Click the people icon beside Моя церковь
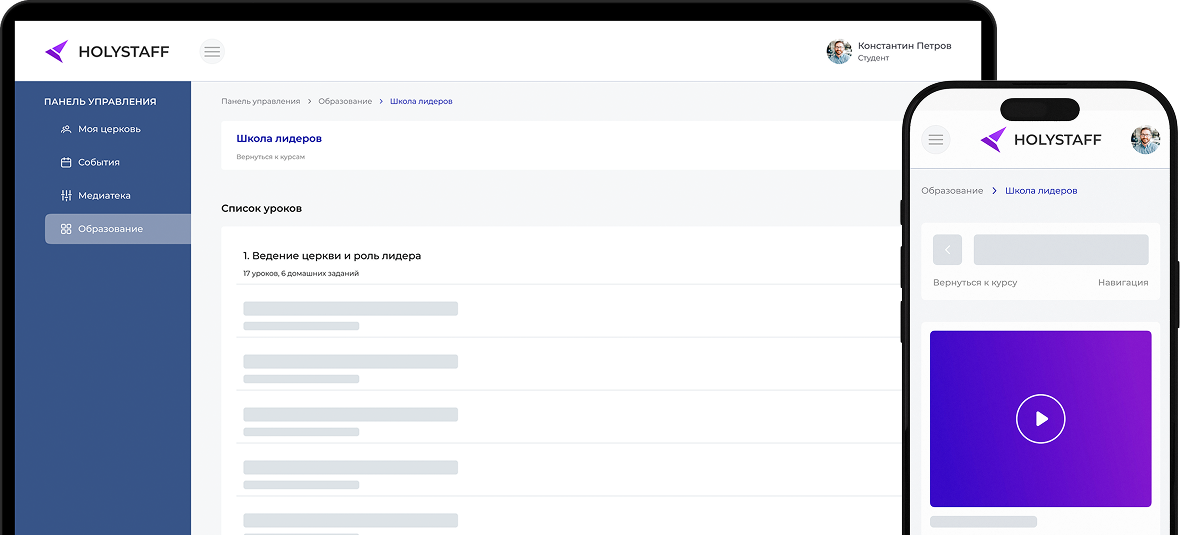The width and height of the screenshot is (1180, 535). pos(65,129)
